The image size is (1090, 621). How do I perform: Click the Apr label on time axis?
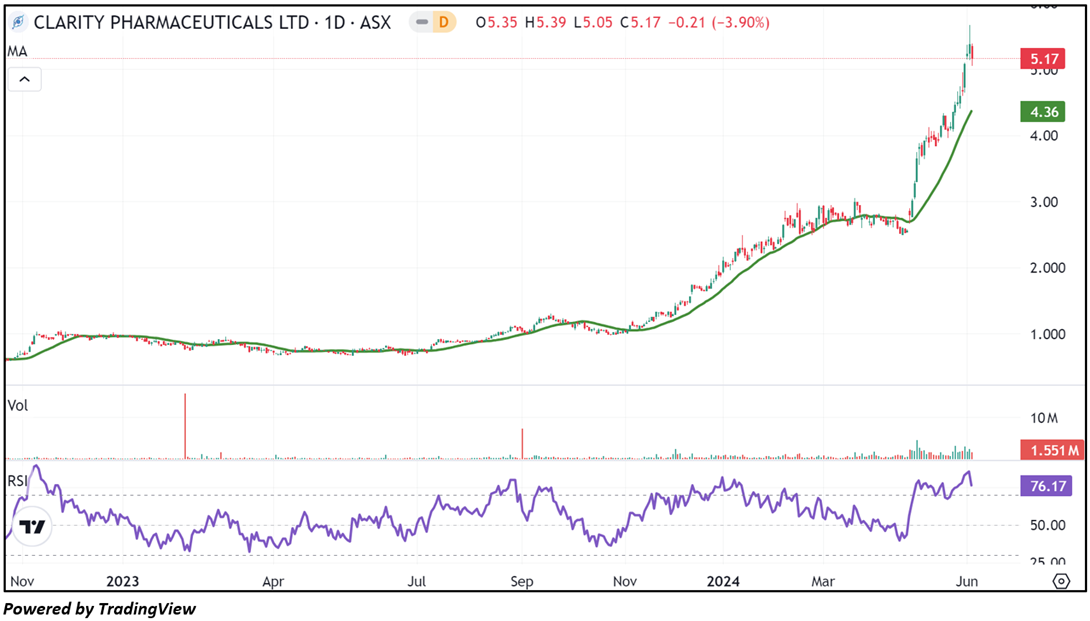click(273, 581)
